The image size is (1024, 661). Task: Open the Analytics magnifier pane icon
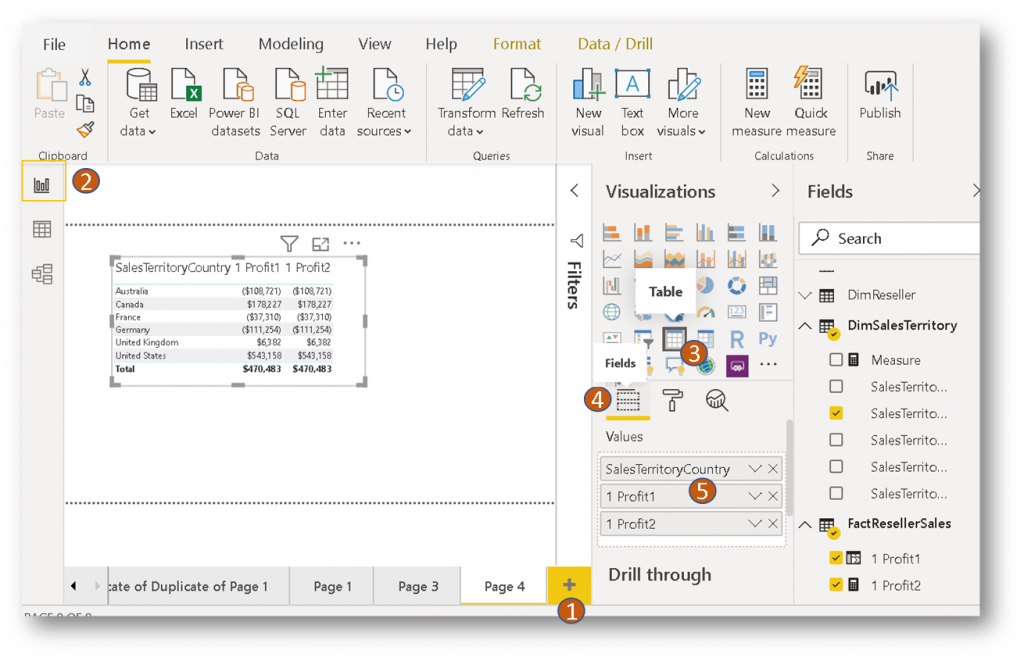click(x=716, y=401)
